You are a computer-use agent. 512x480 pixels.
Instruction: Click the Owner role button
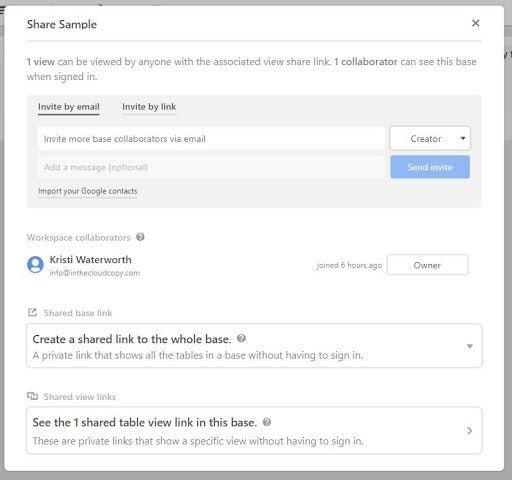[427, 265]
